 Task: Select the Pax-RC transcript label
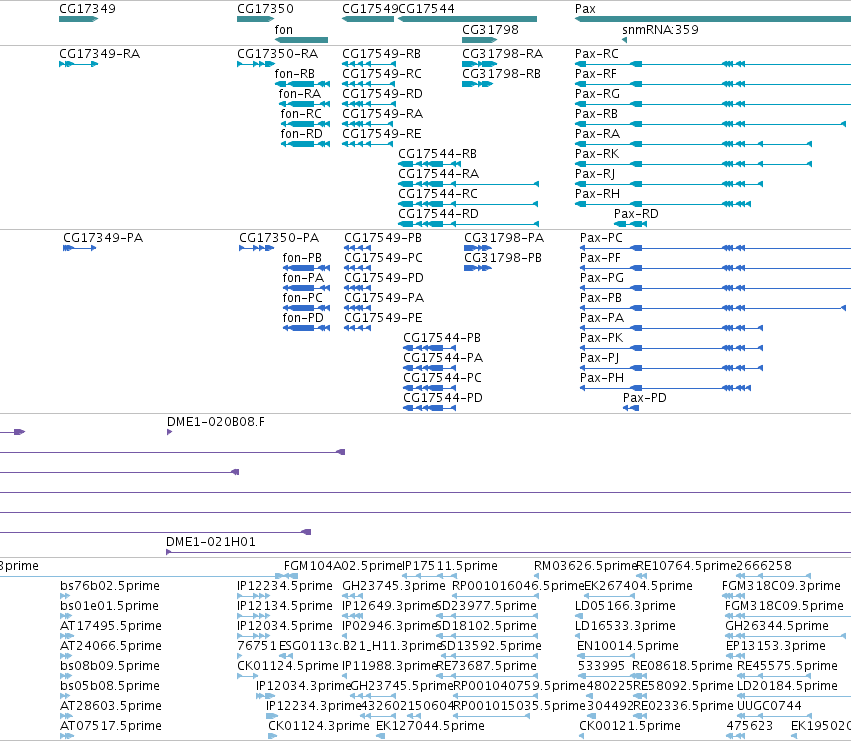pyautogui.click(x=597, y=54)
